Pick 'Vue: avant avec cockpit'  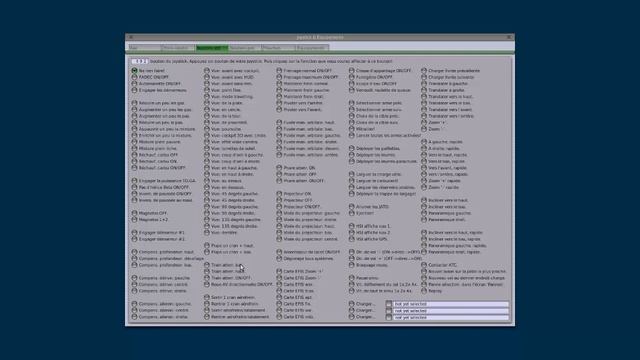click(207, 71)
